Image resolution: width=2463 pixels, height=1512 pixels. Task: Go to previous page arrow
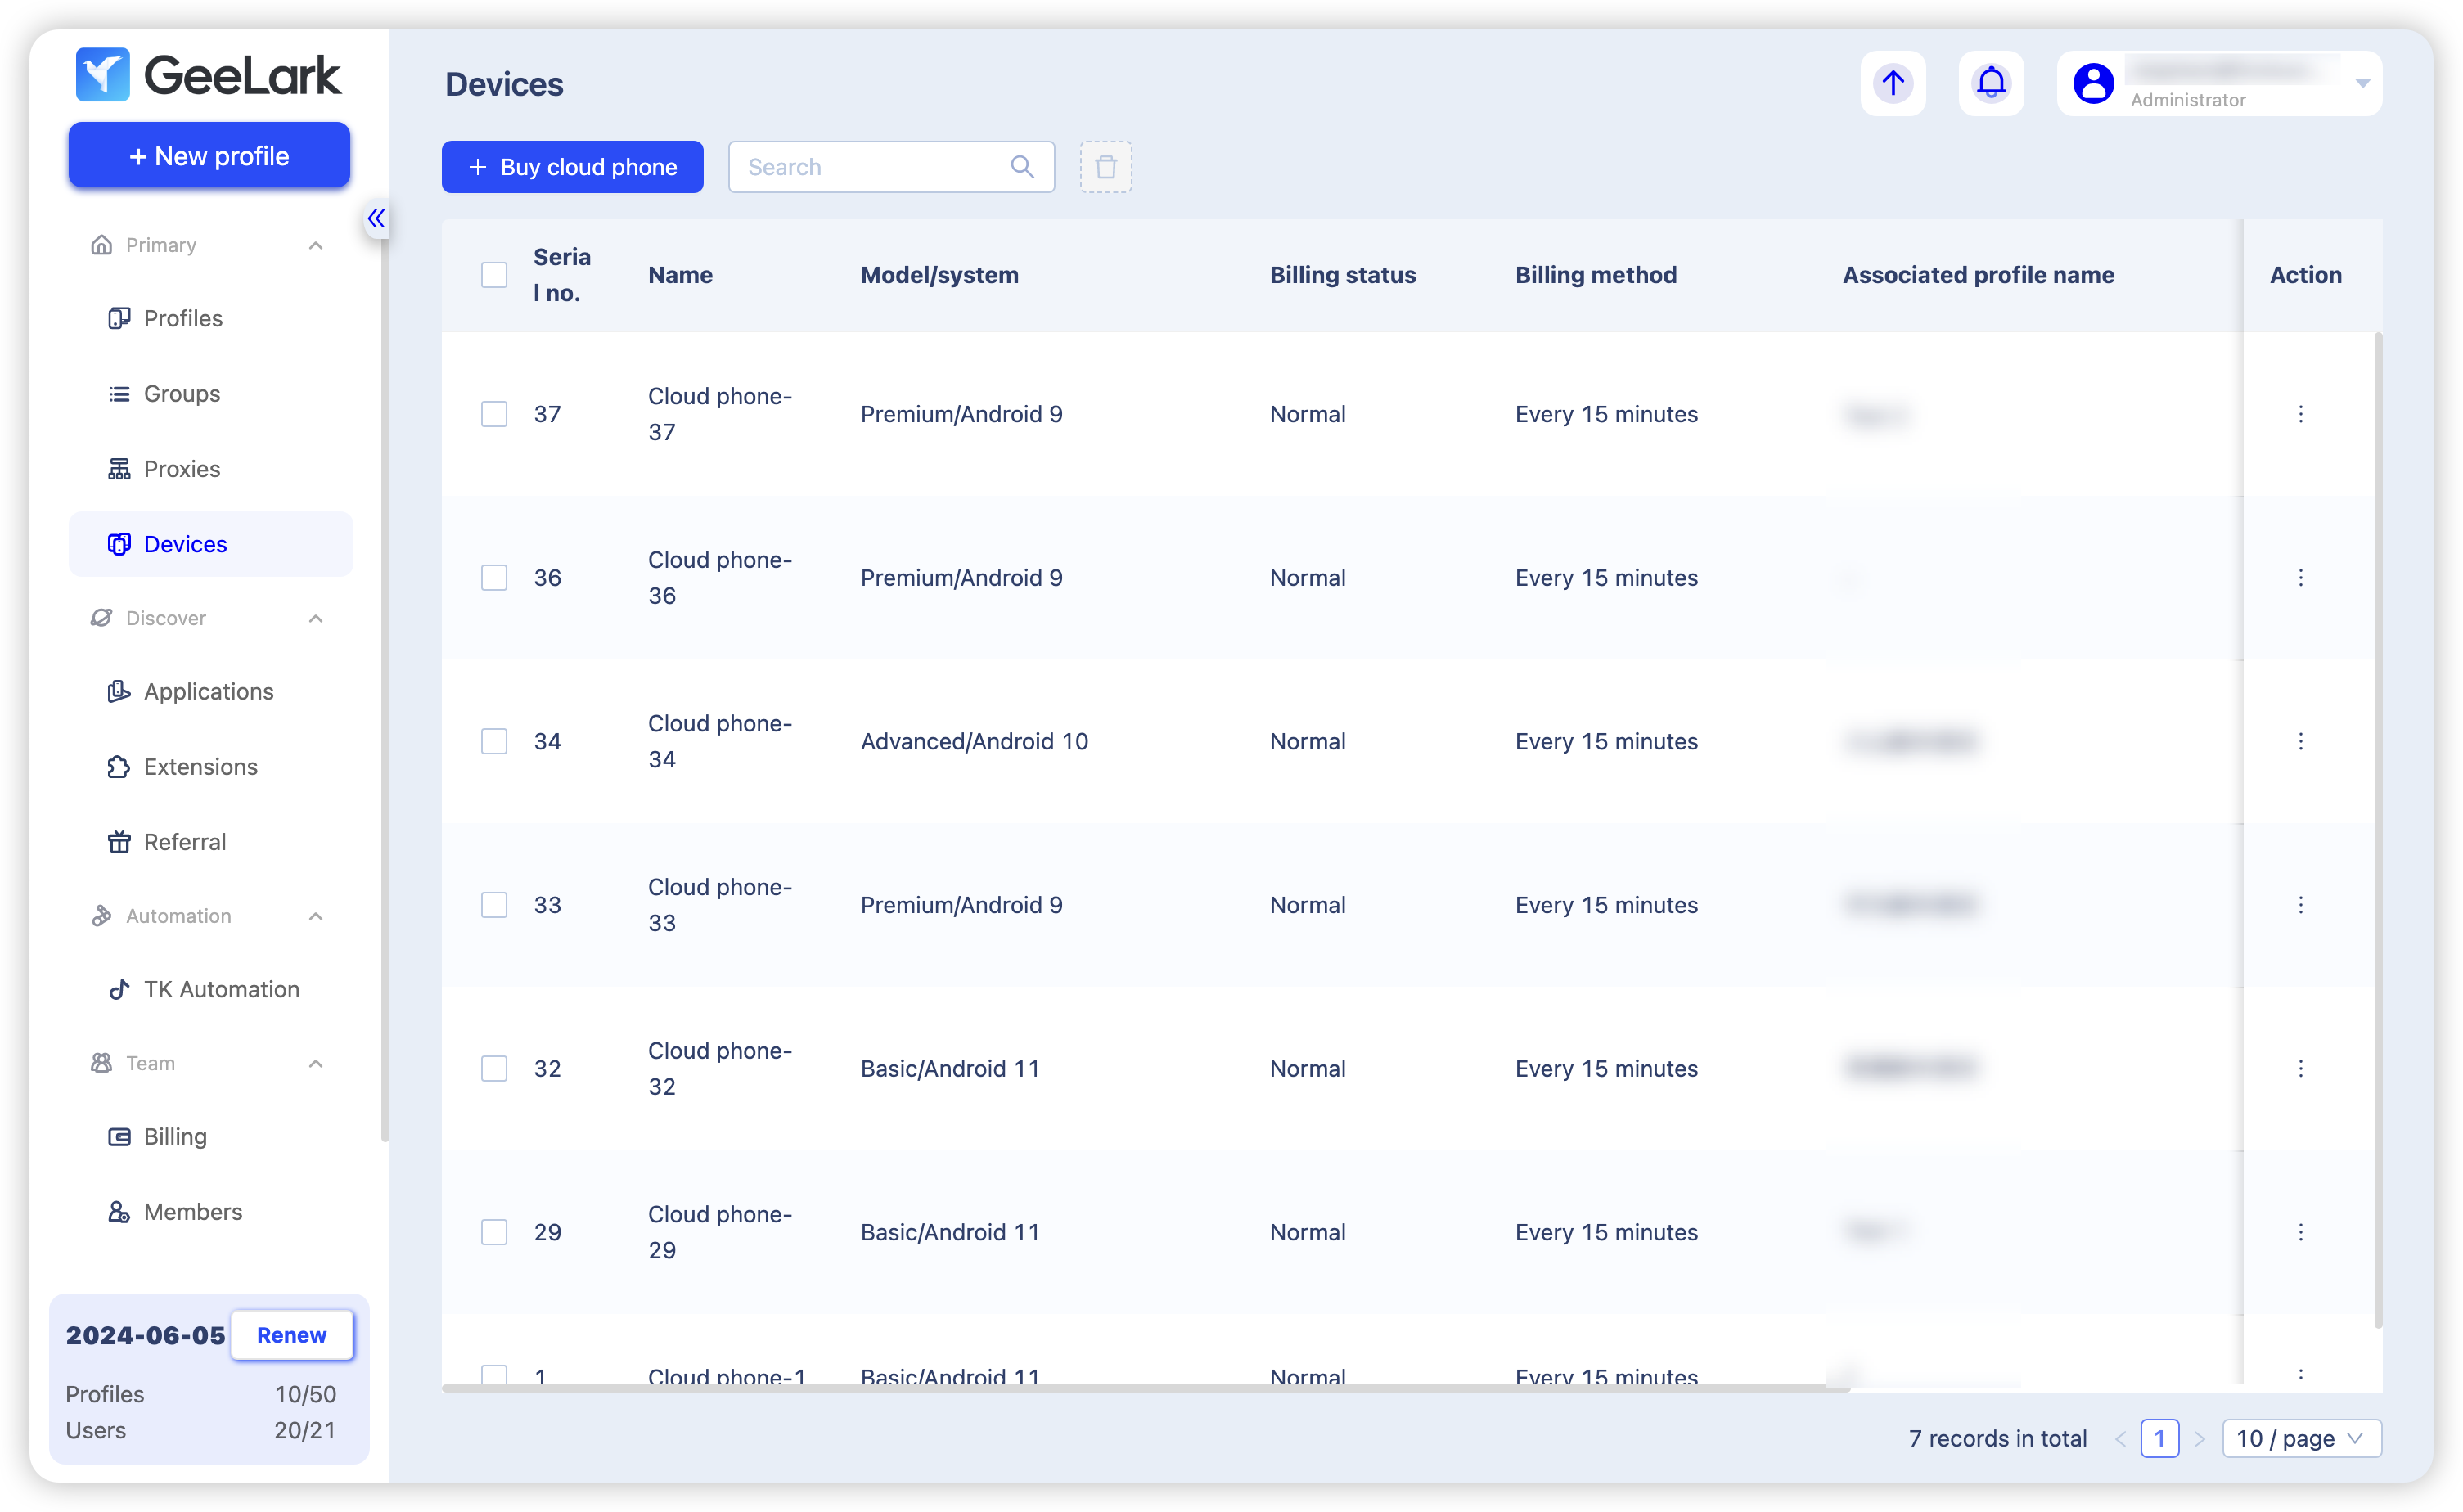2119,1439
